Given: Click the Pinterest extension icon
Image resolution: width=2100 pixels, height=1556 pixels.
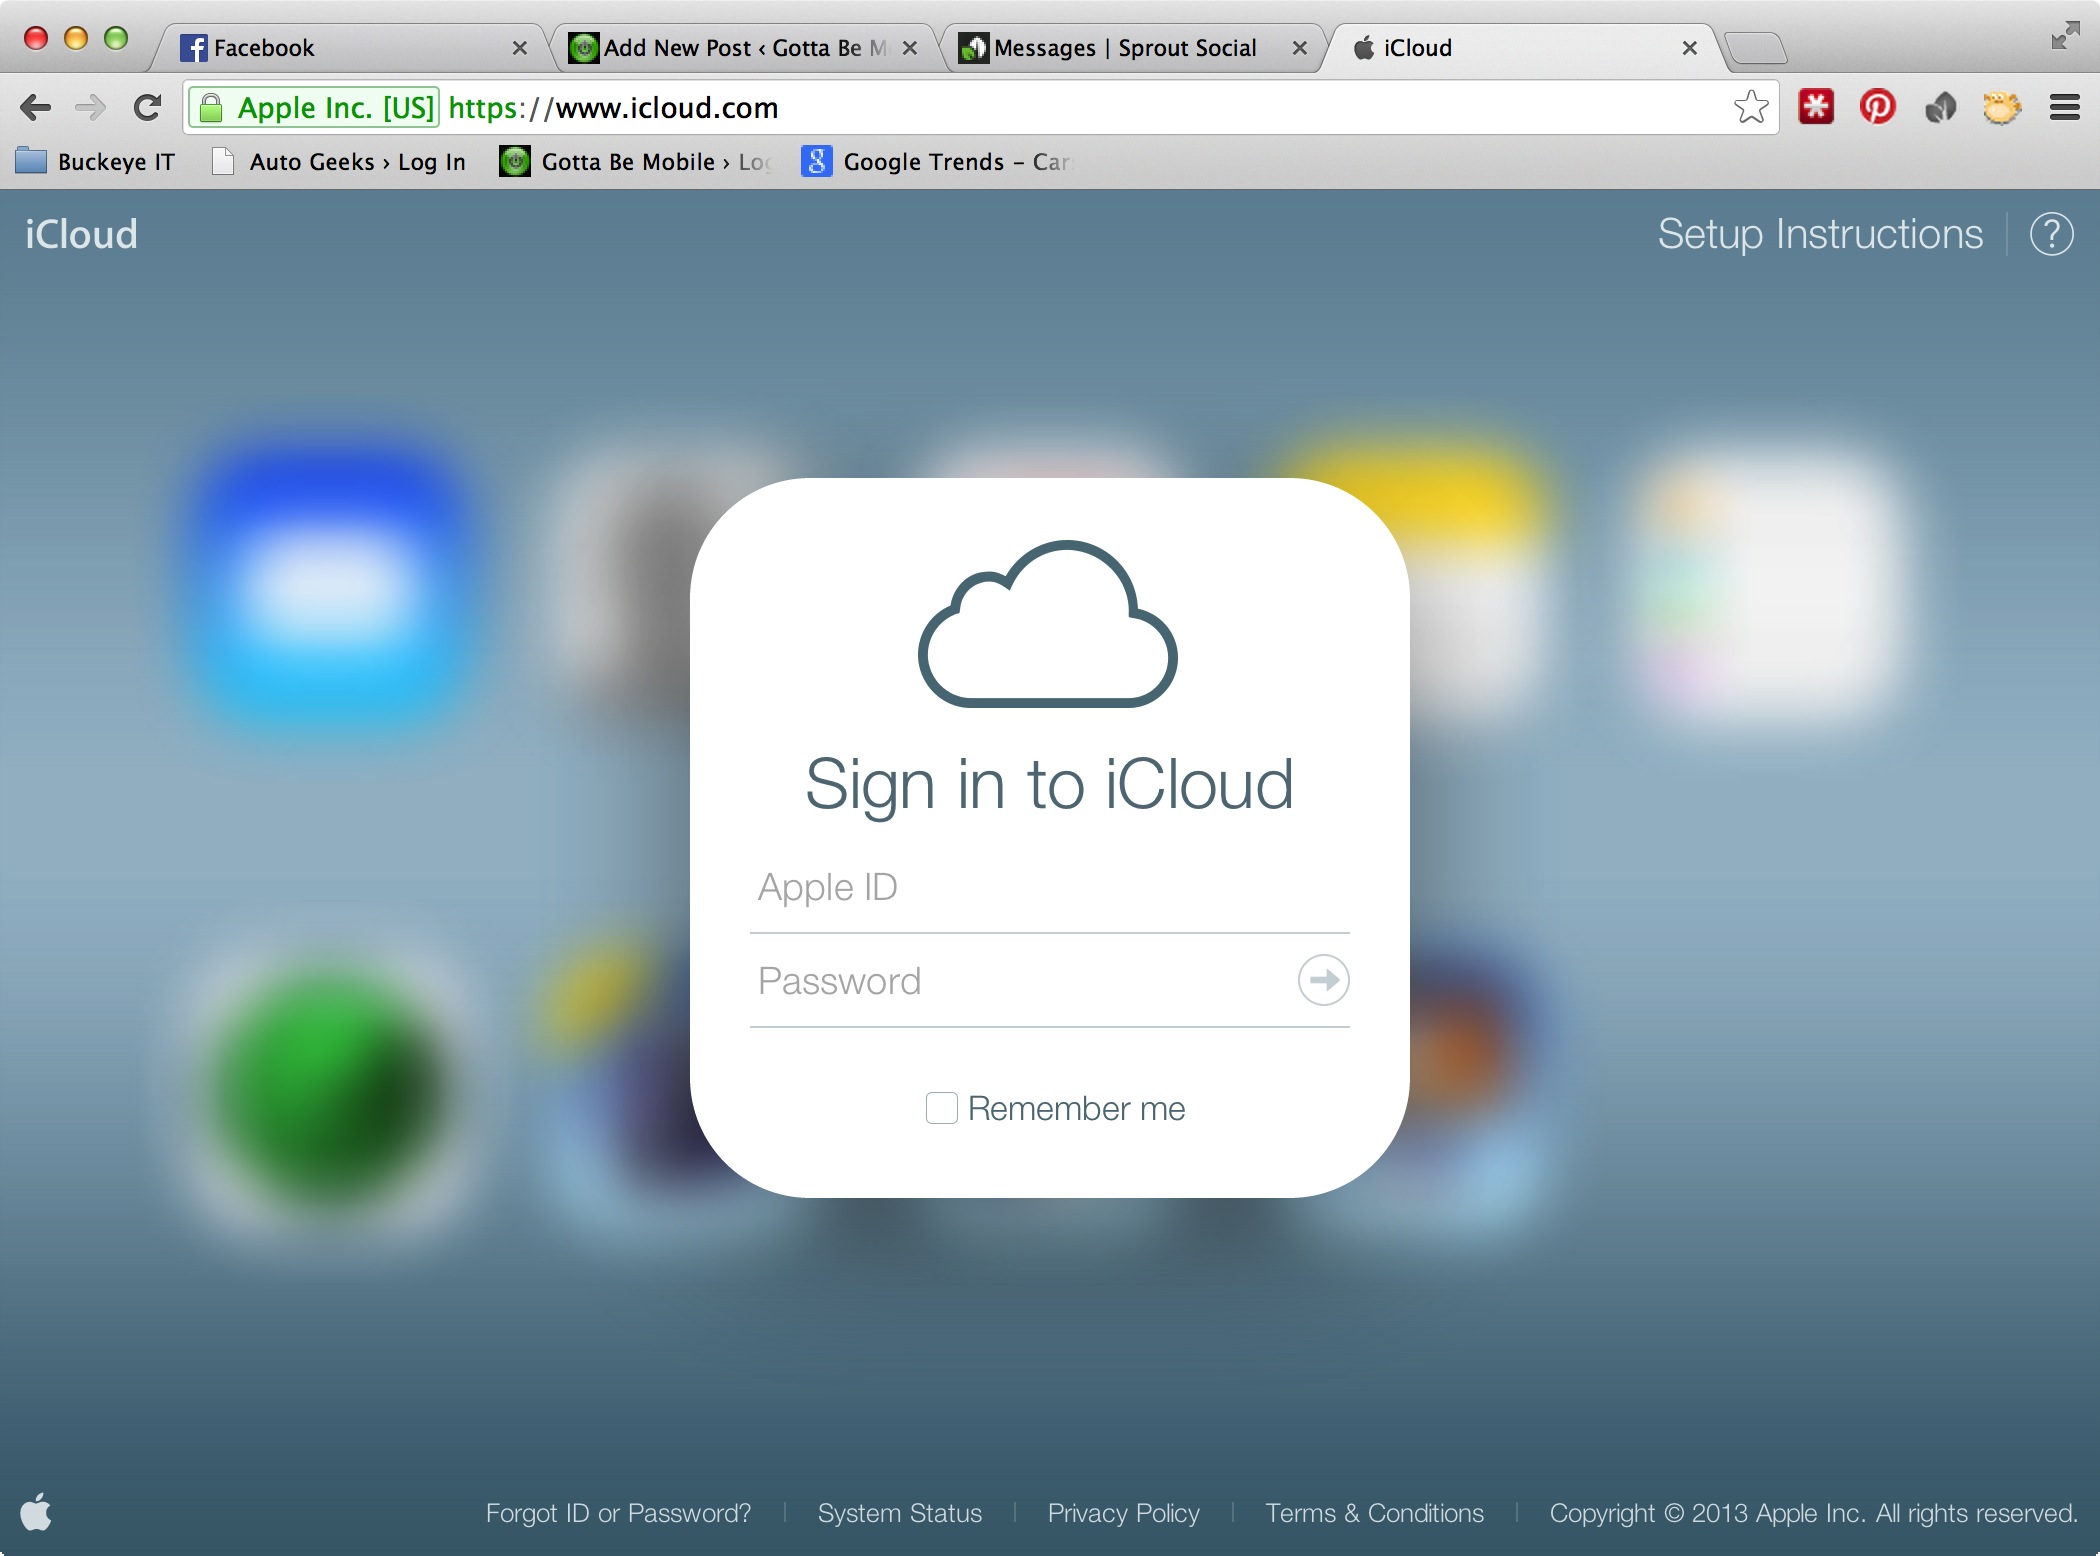Looking at the screenshot, I should pos(1878,107).
